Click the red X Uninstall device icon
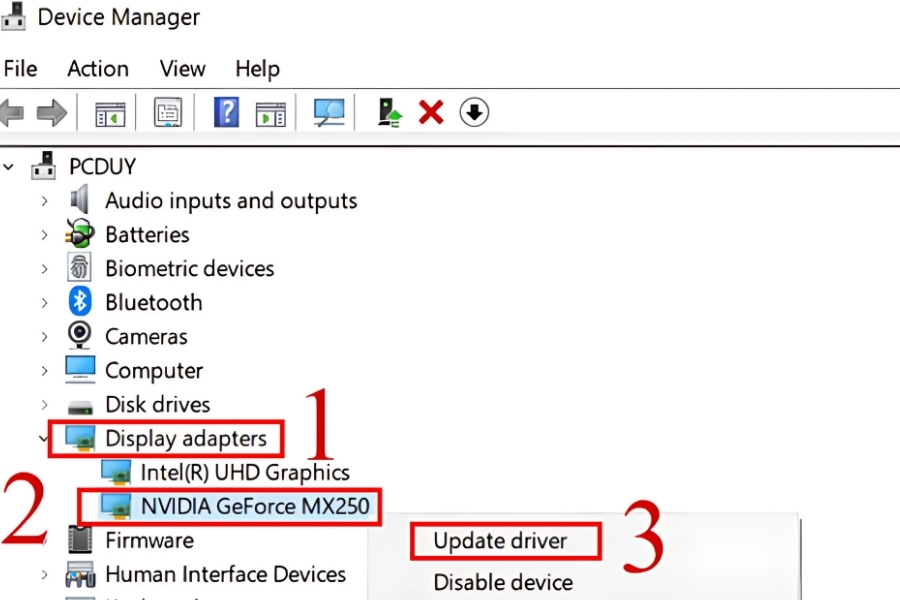The image size is (900, 600). click(431, 113)
